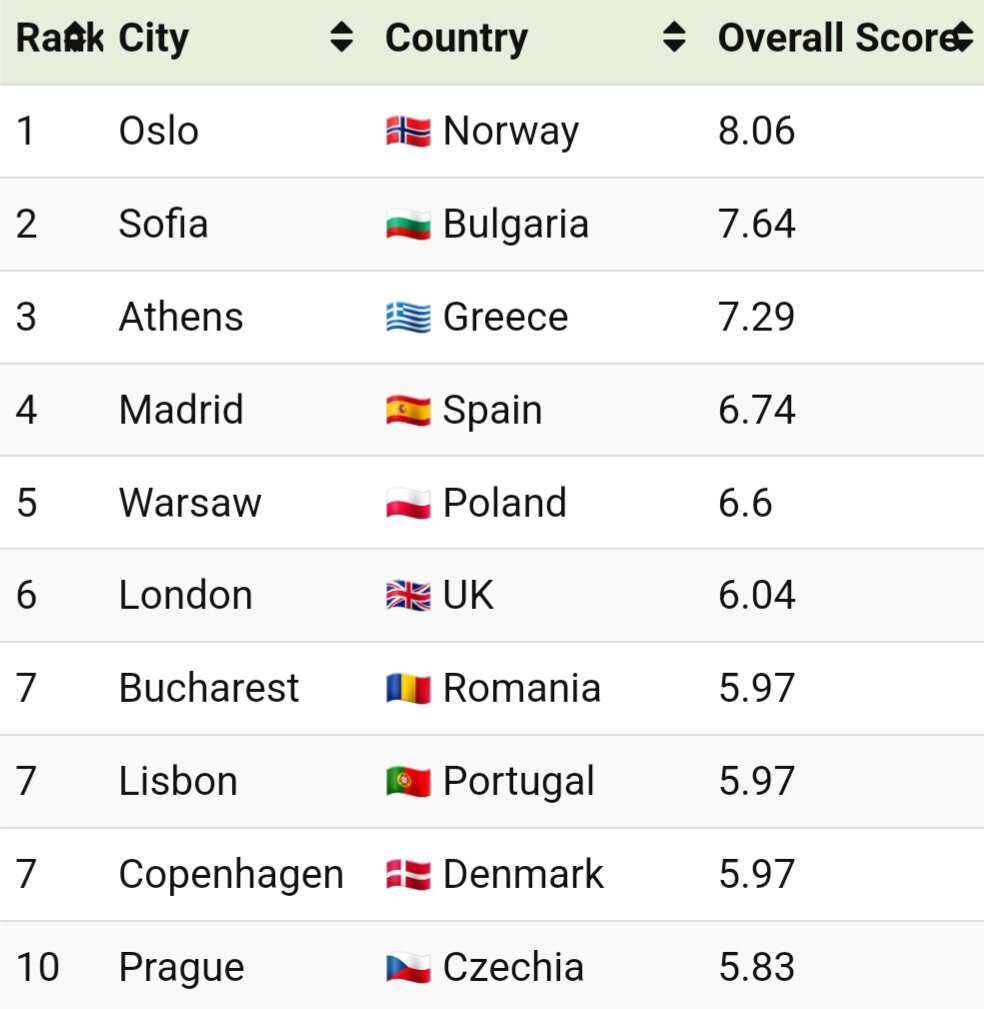The height and width of the screenshot is (1009, 984).
Task: Click the Poland flag icon
Action: point(408,503)
